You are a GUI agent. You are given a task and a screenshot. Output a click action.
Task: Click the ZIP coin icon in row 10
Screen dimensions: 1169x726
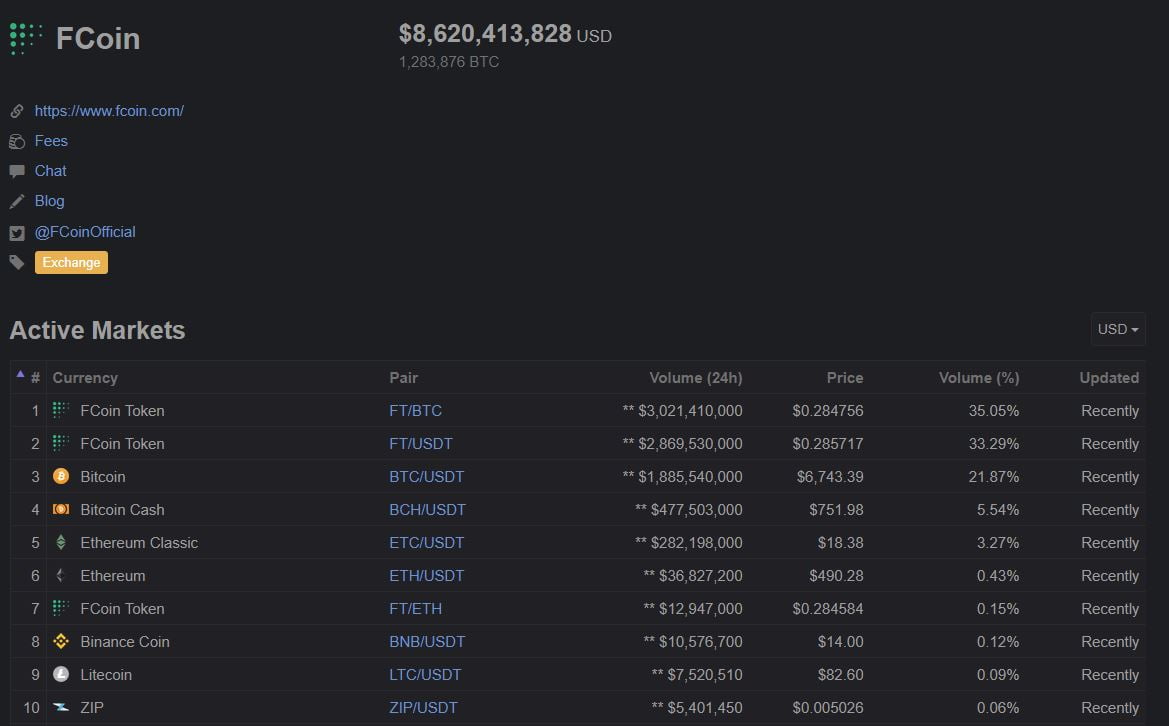[x=61, y=707]
